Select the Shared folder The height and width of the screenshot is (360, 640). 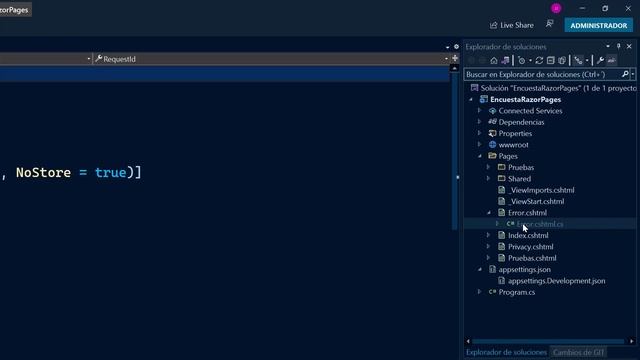(x=520, y=179)
